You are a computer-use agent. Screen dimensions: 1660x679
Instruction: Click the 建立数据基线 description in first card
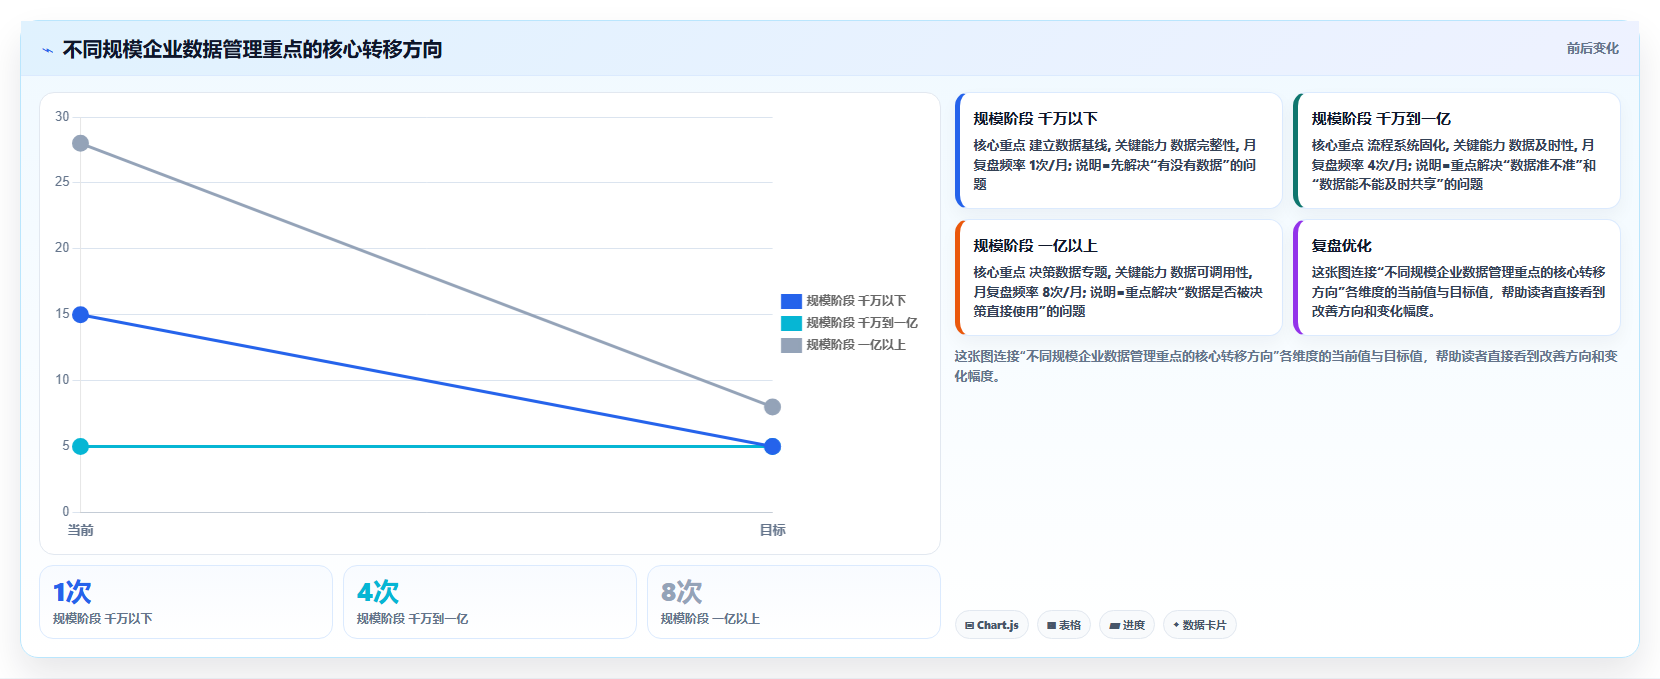[1115, 165]
